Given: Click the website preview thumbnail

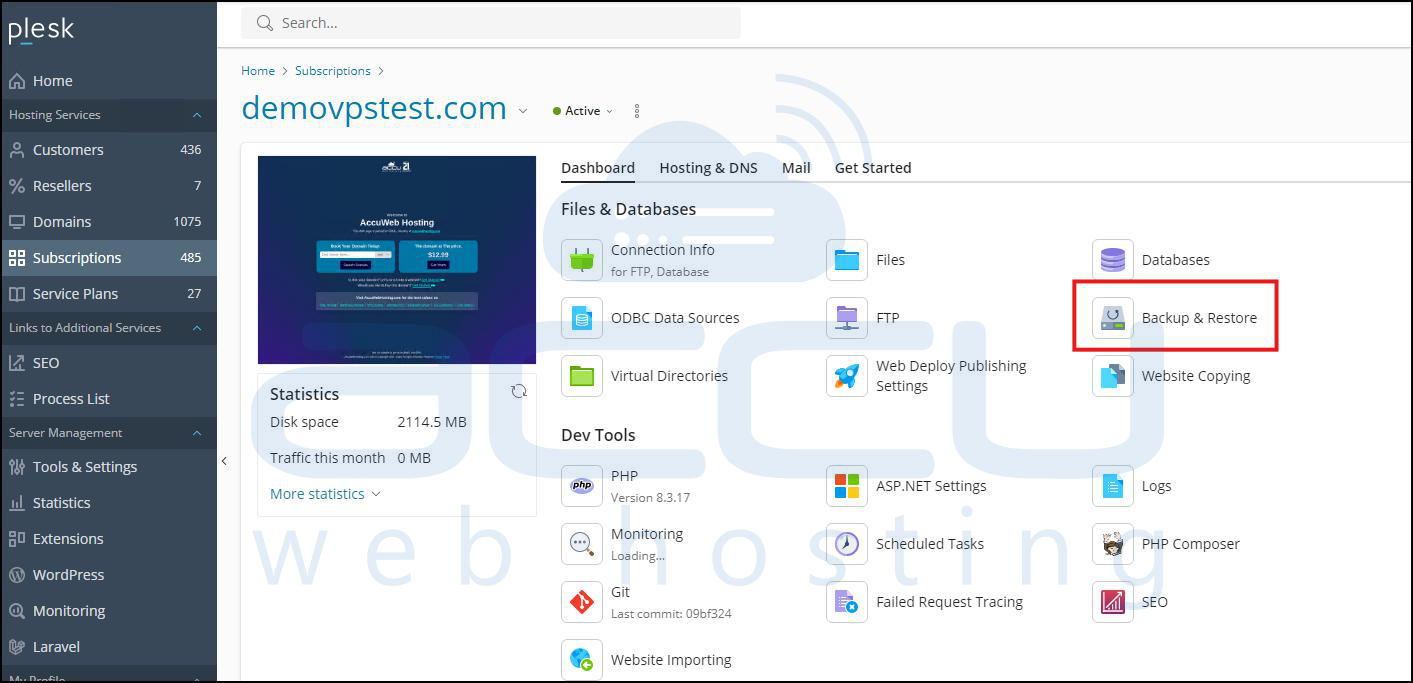Looking at the screenshot, I should [x=397, y=260].
